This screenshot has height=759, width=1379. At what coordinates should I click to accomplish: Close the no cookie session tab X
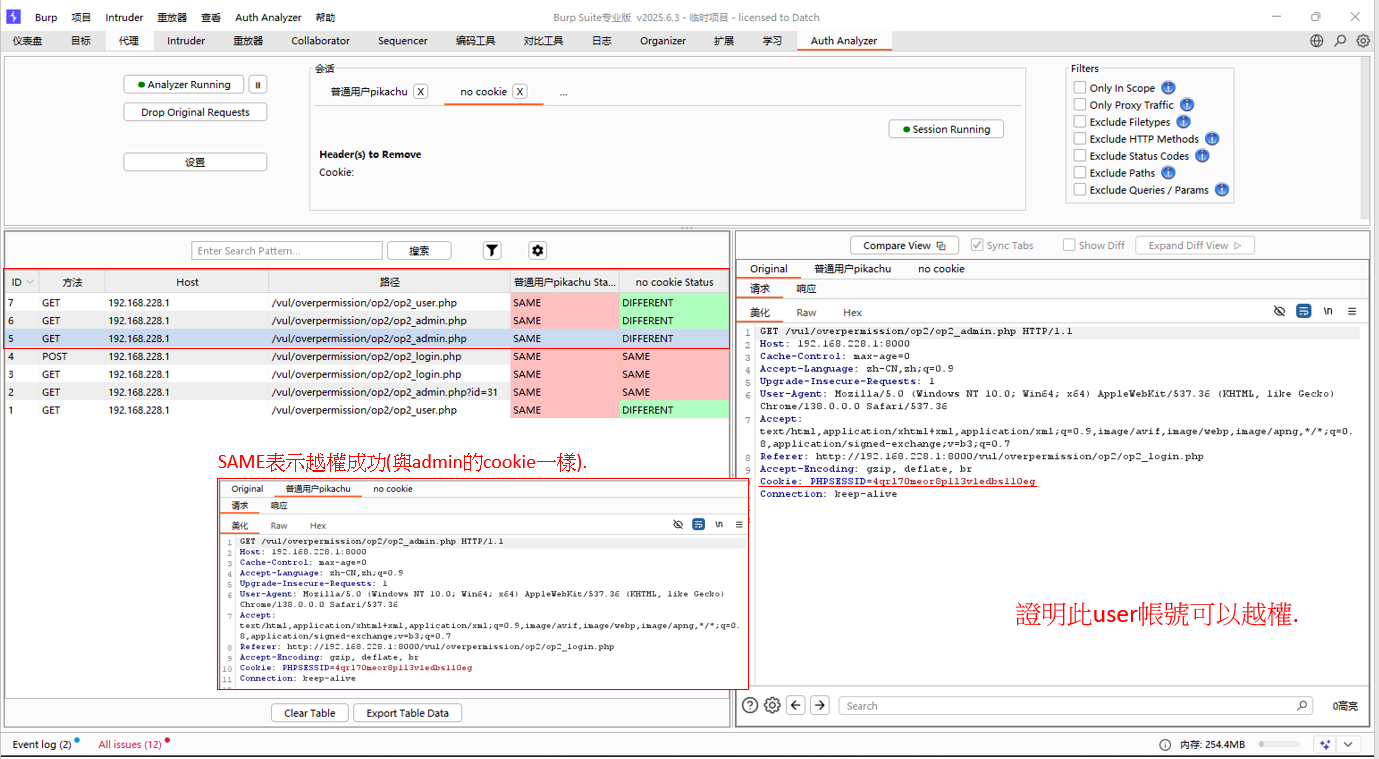(x=520, y=91)
